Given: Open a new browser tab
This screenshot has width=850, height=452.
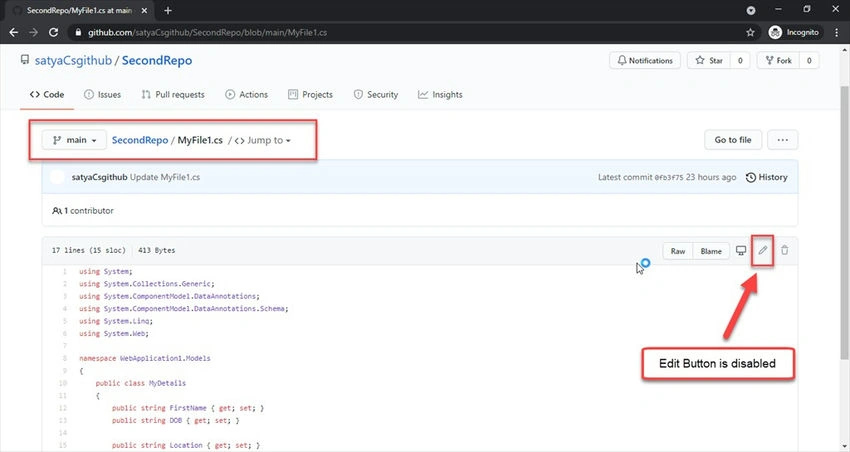Looking at the screenshot, I should pyautogui.click(x=168, y=10).
